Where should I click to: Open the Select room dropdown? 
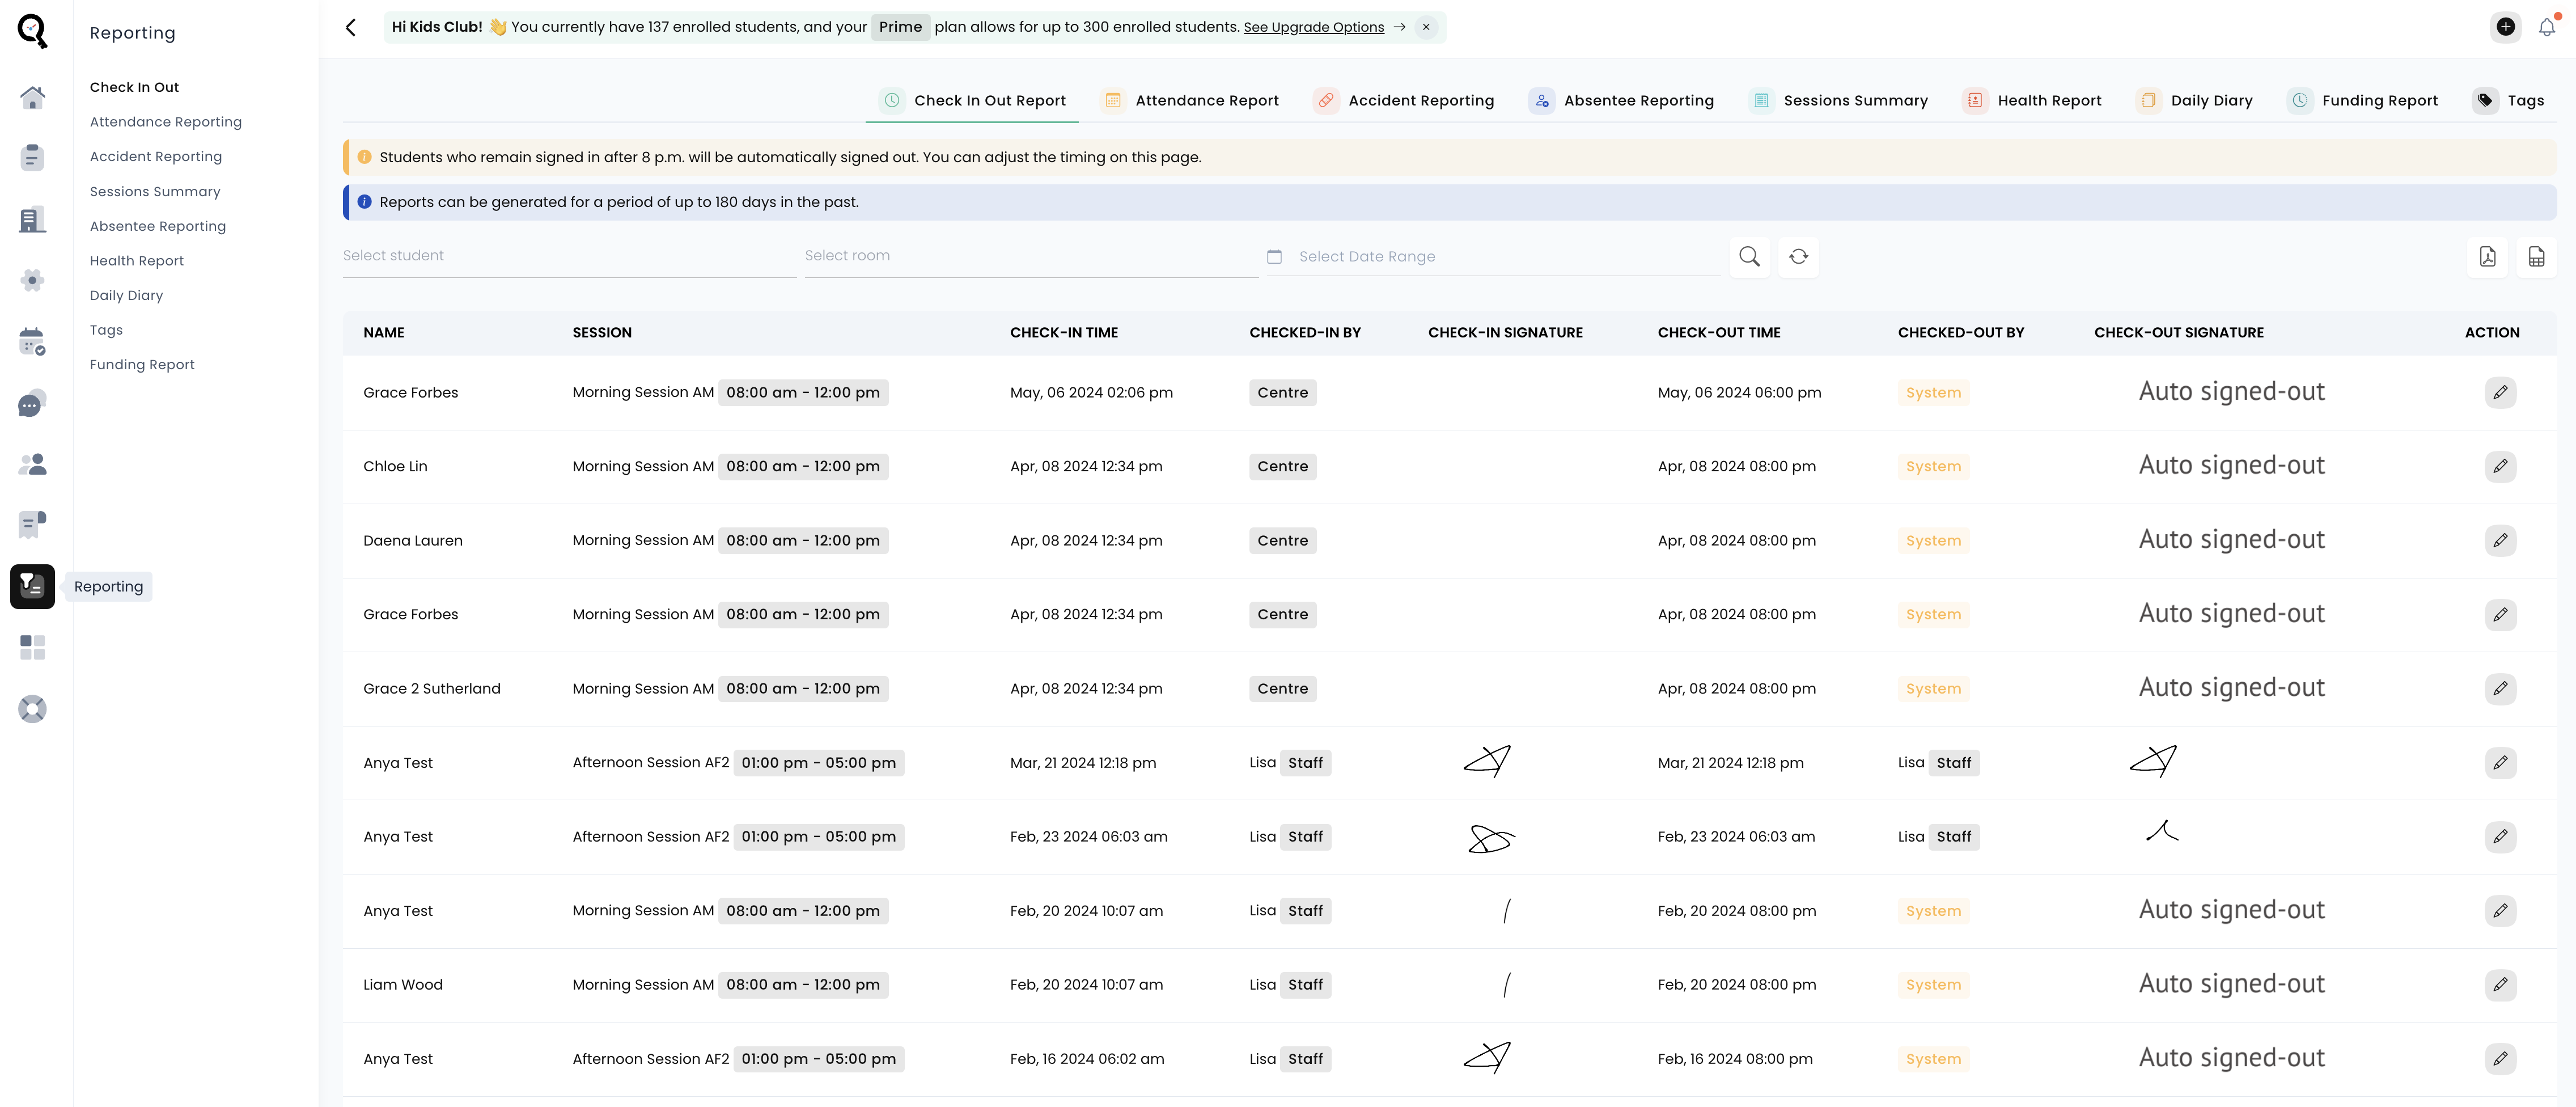pos(1030,256)
